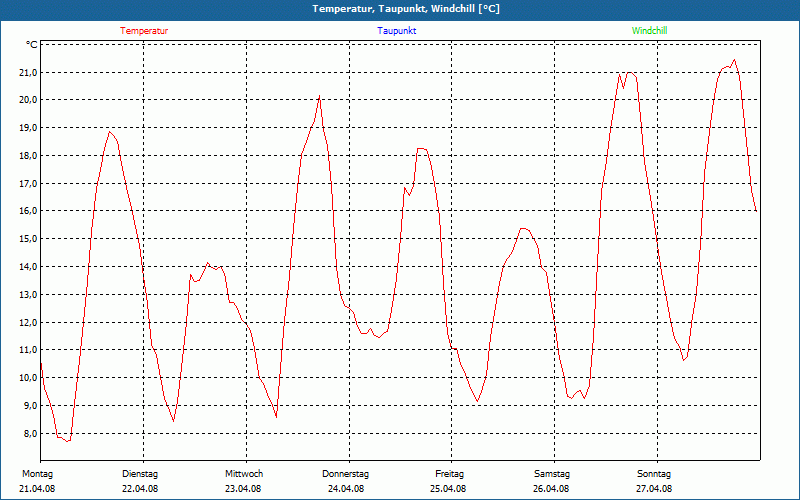Click the 18,0 y-axis value
Screen dimensions: 800x500
[x=29, y=156]
